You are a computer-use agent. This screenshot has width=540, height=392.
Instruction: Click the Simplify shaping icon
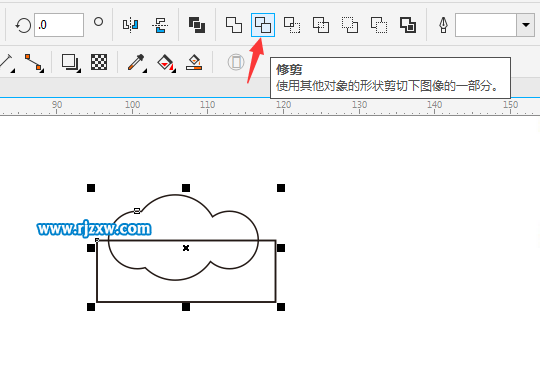321,25
